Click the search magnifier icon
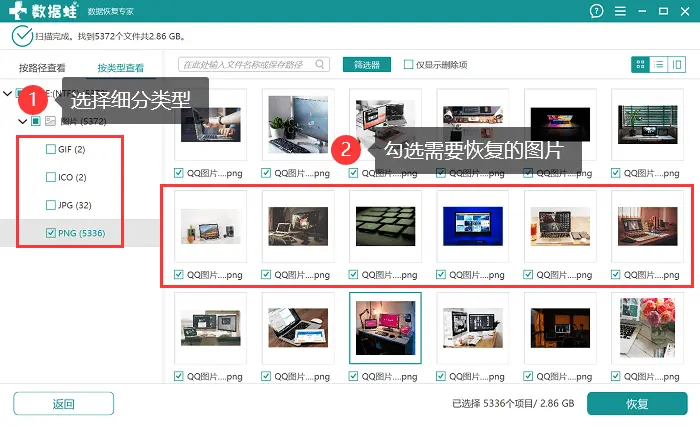This screenshot has height=427, width=700. 320,64
